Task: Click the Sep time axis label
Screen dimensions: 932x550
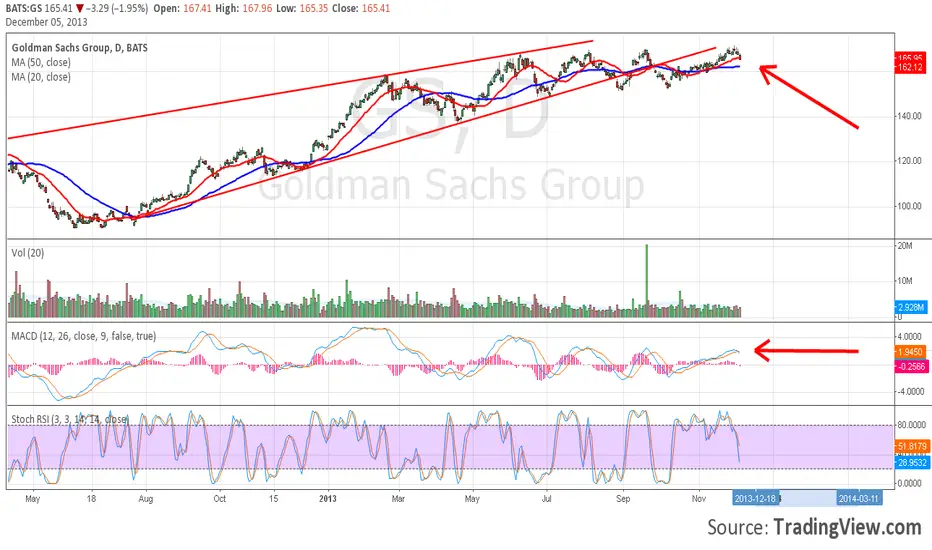Action: [x=623, y=498]
